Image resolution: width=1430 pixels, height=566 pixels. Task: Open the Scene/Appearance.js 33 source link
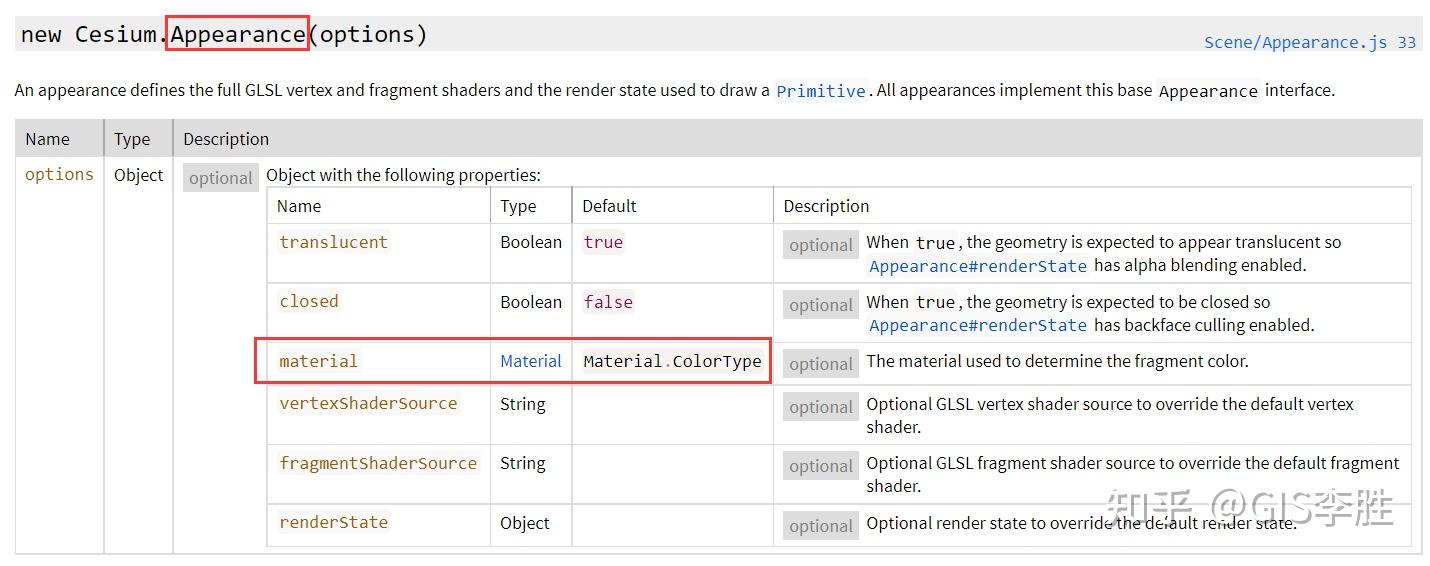[1309, 42]
